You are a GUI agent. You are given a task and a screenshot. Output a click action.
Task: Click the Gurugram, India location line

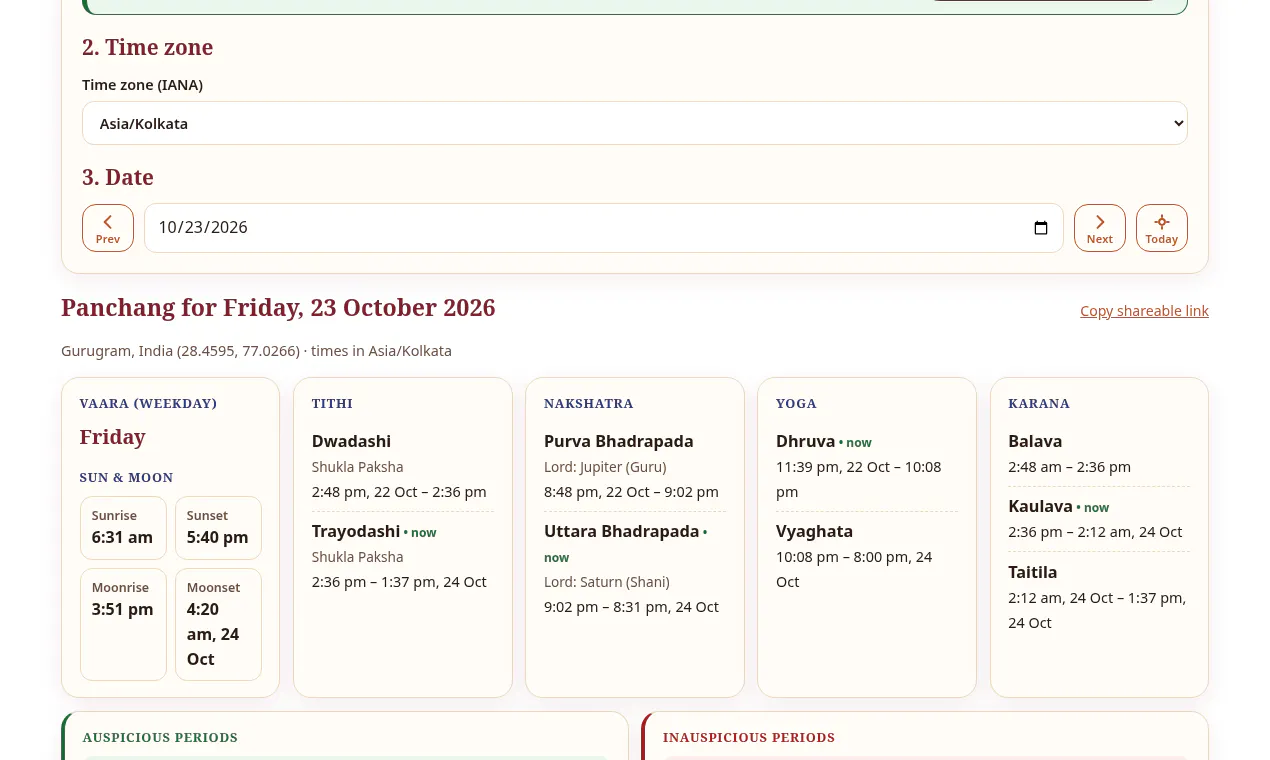256,351
